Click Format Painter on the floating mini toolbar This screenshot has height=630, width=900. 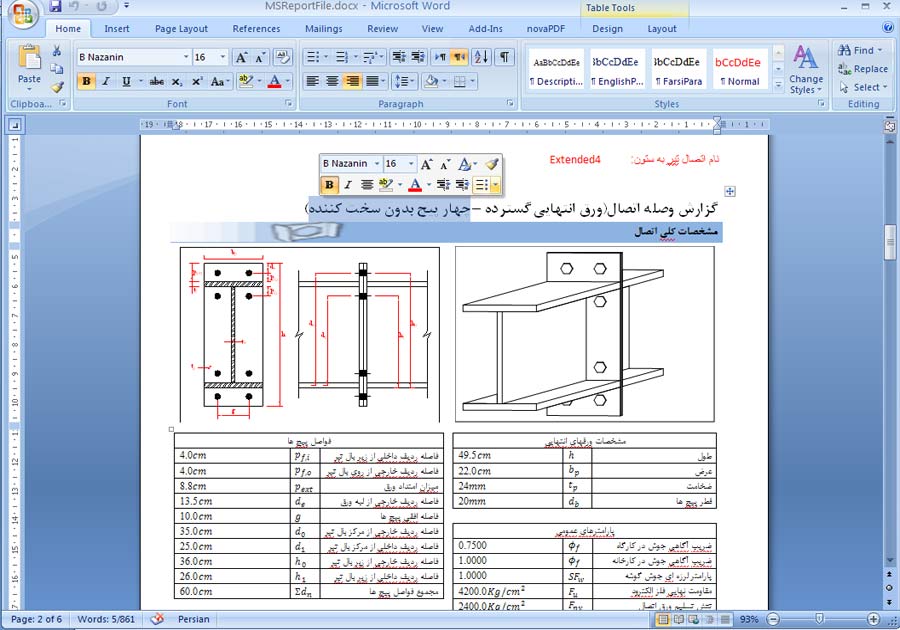[x=490, y=164]
